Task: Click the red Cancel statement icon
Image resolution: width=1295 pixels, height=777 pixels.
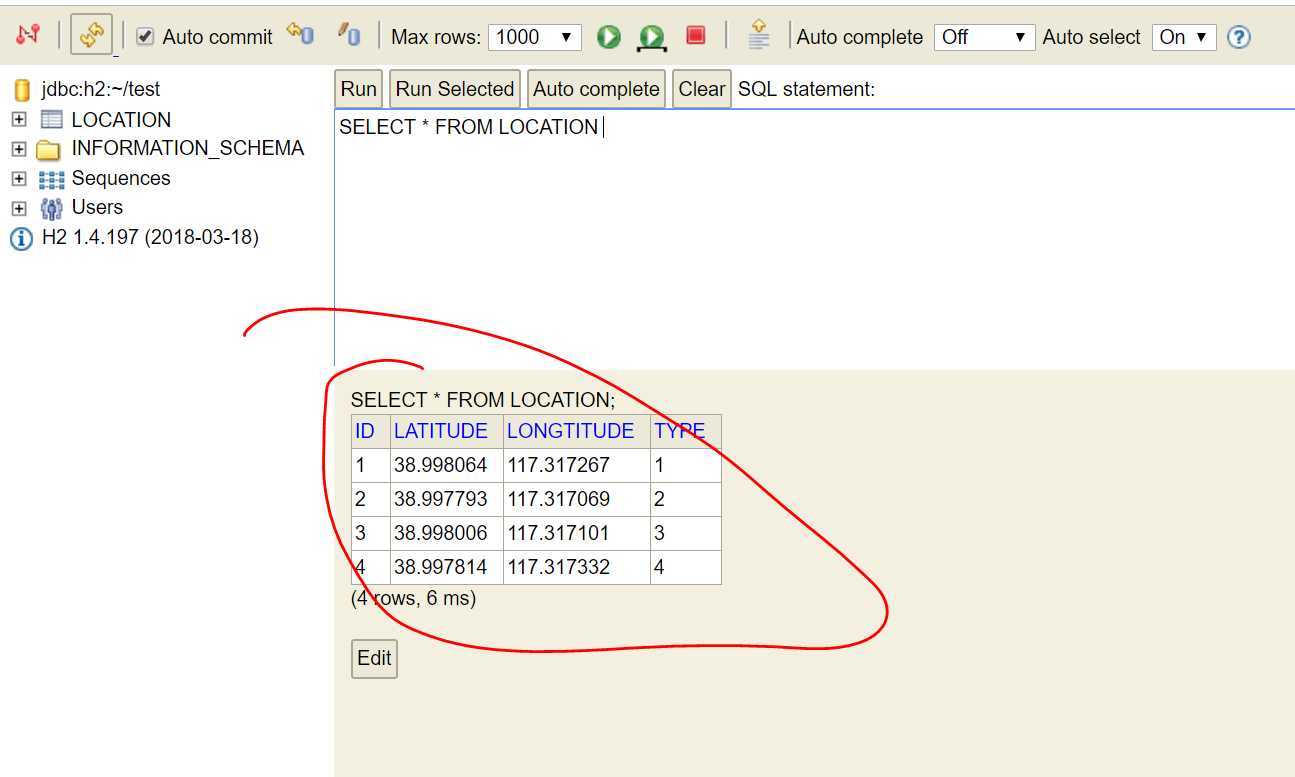Action: pos(695,35)
